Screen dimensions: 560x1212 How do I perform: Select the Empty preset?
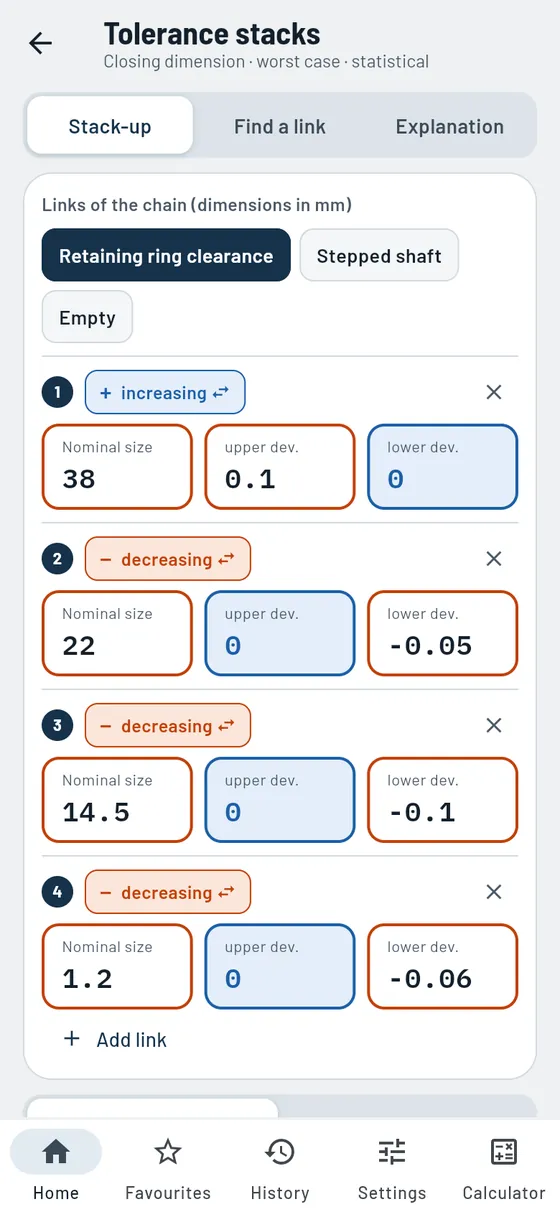87,317
